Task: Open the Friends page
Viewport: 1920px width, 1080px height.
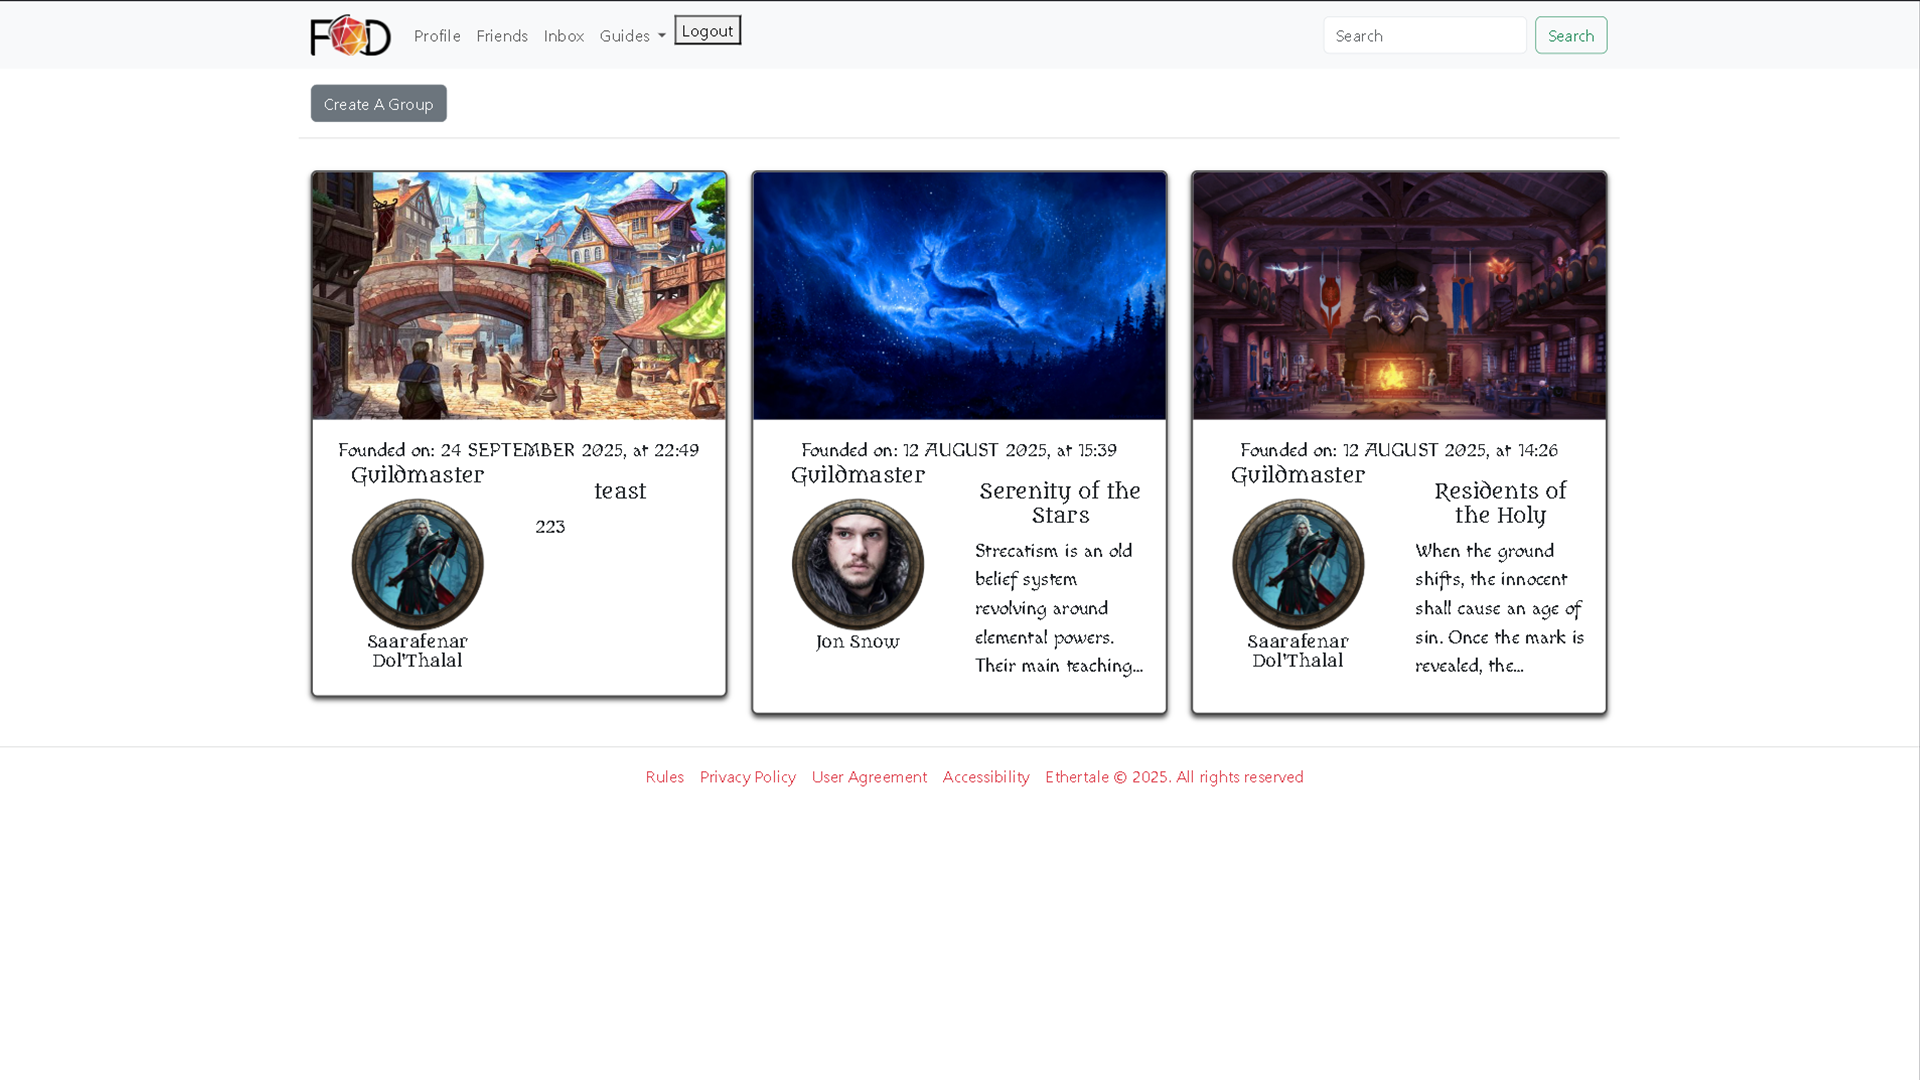Action: [502, 35]
